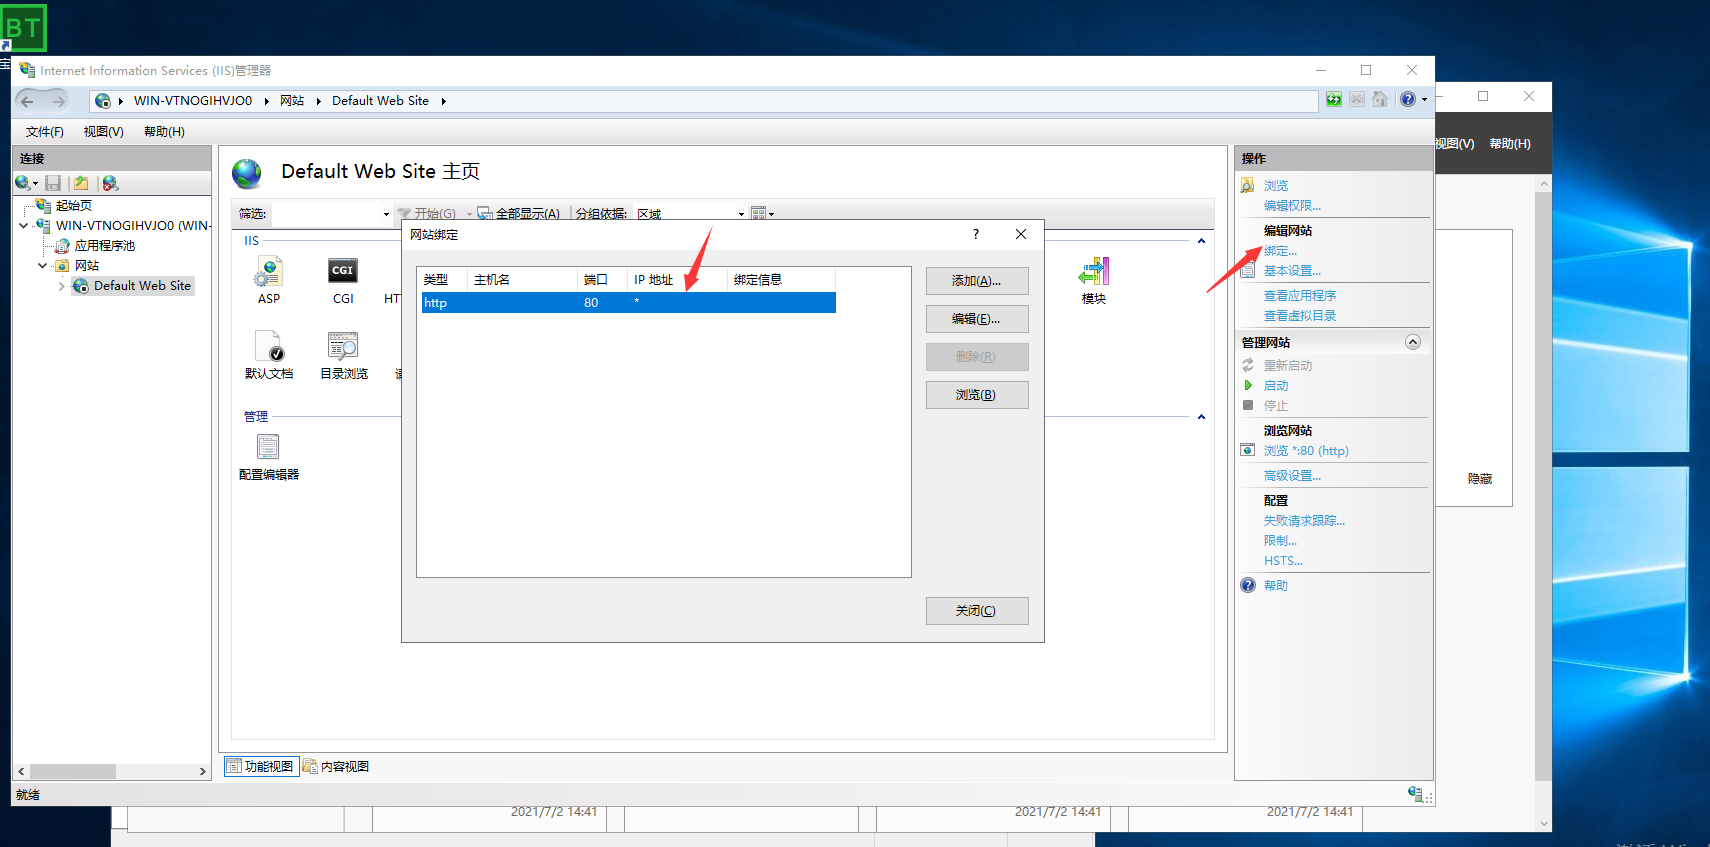
Task: Open the 模块 modules feature icon
Action: (x=1094, y=271)
